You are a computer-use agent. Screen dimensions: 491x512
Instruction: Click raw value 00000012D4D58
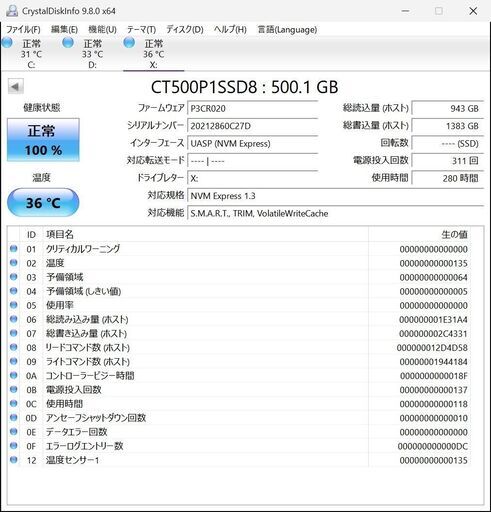[x=432, y=348]
